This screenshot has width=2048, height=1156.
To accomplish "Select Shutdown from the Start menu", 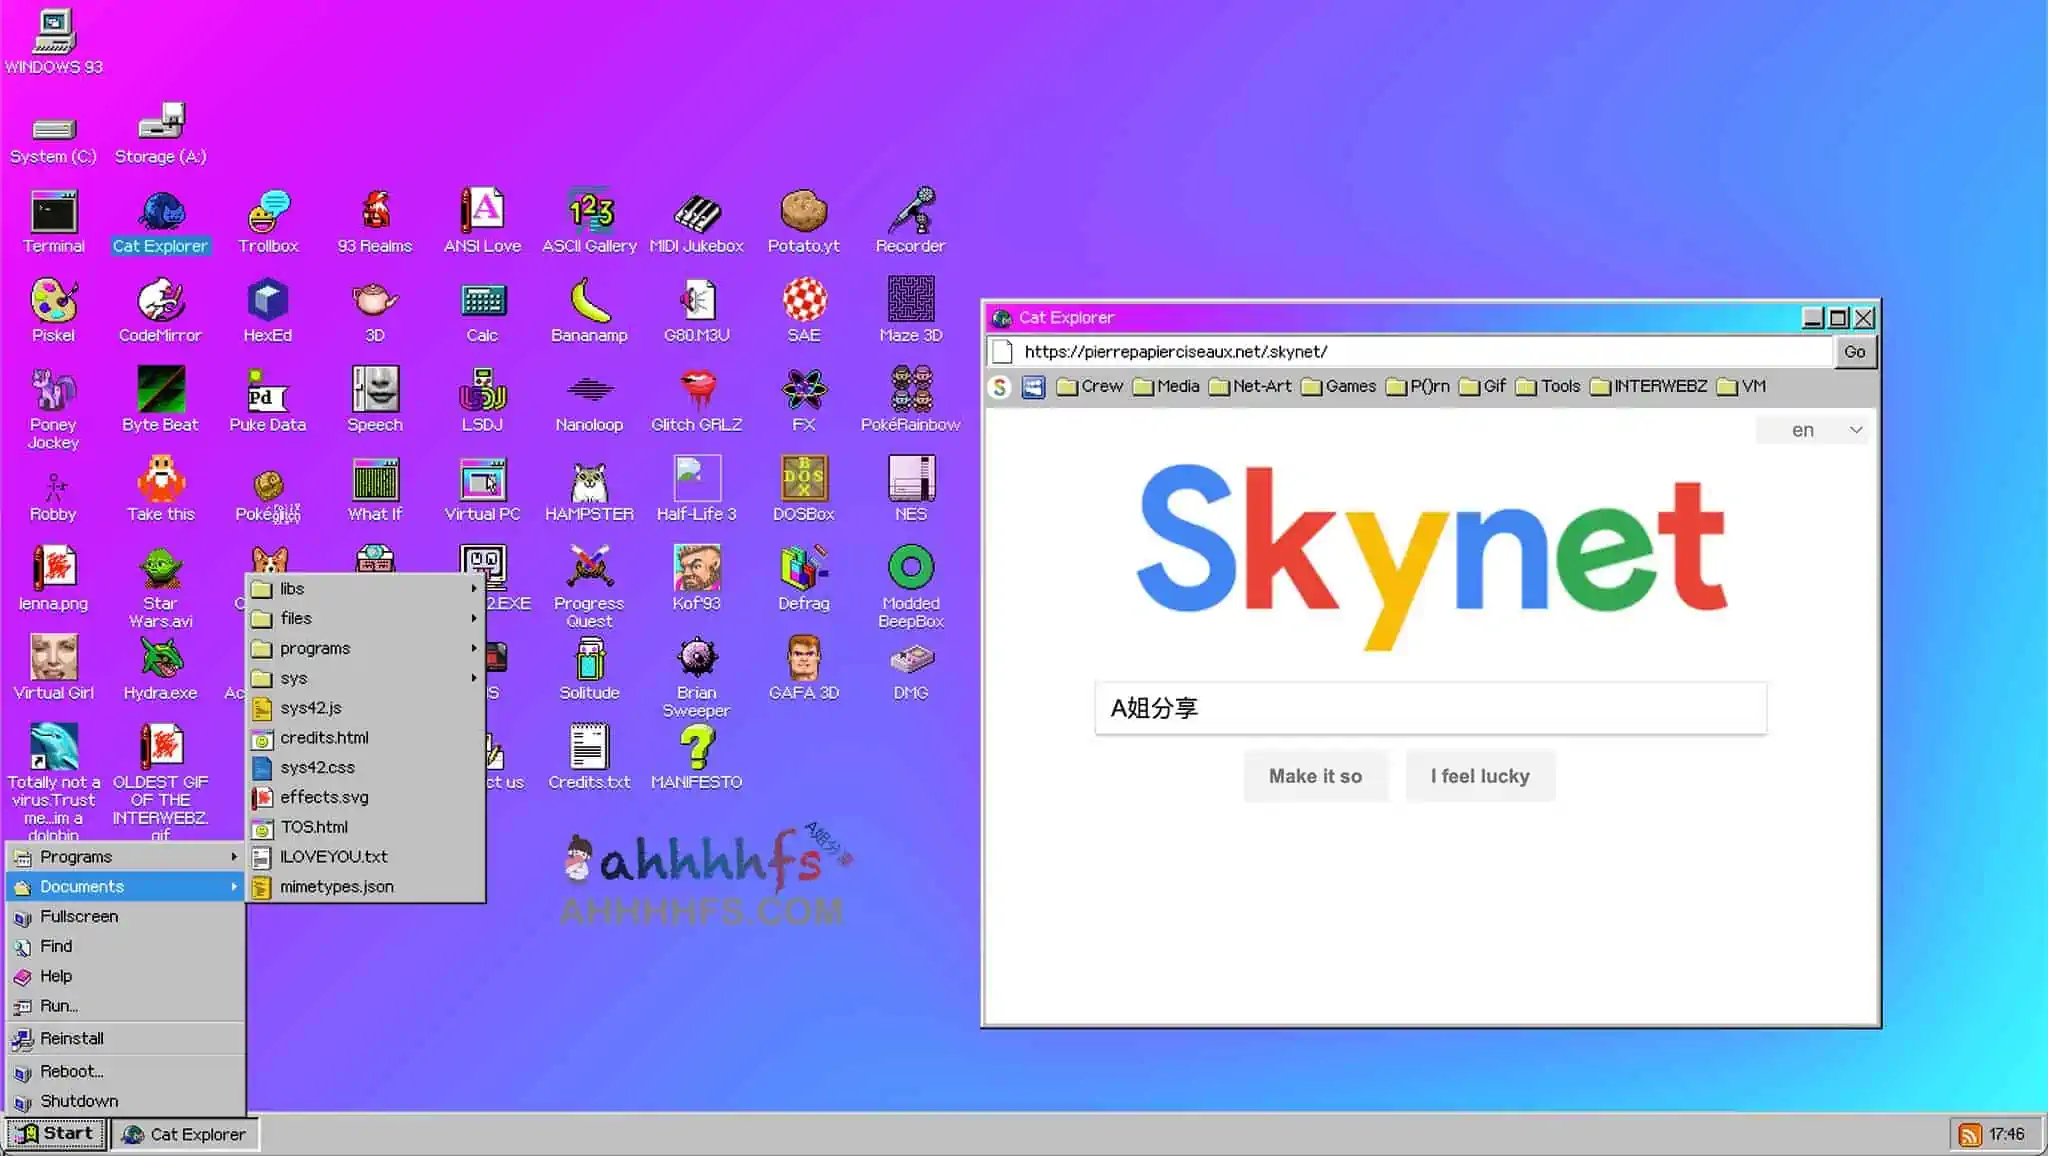I will [79, 1101].
